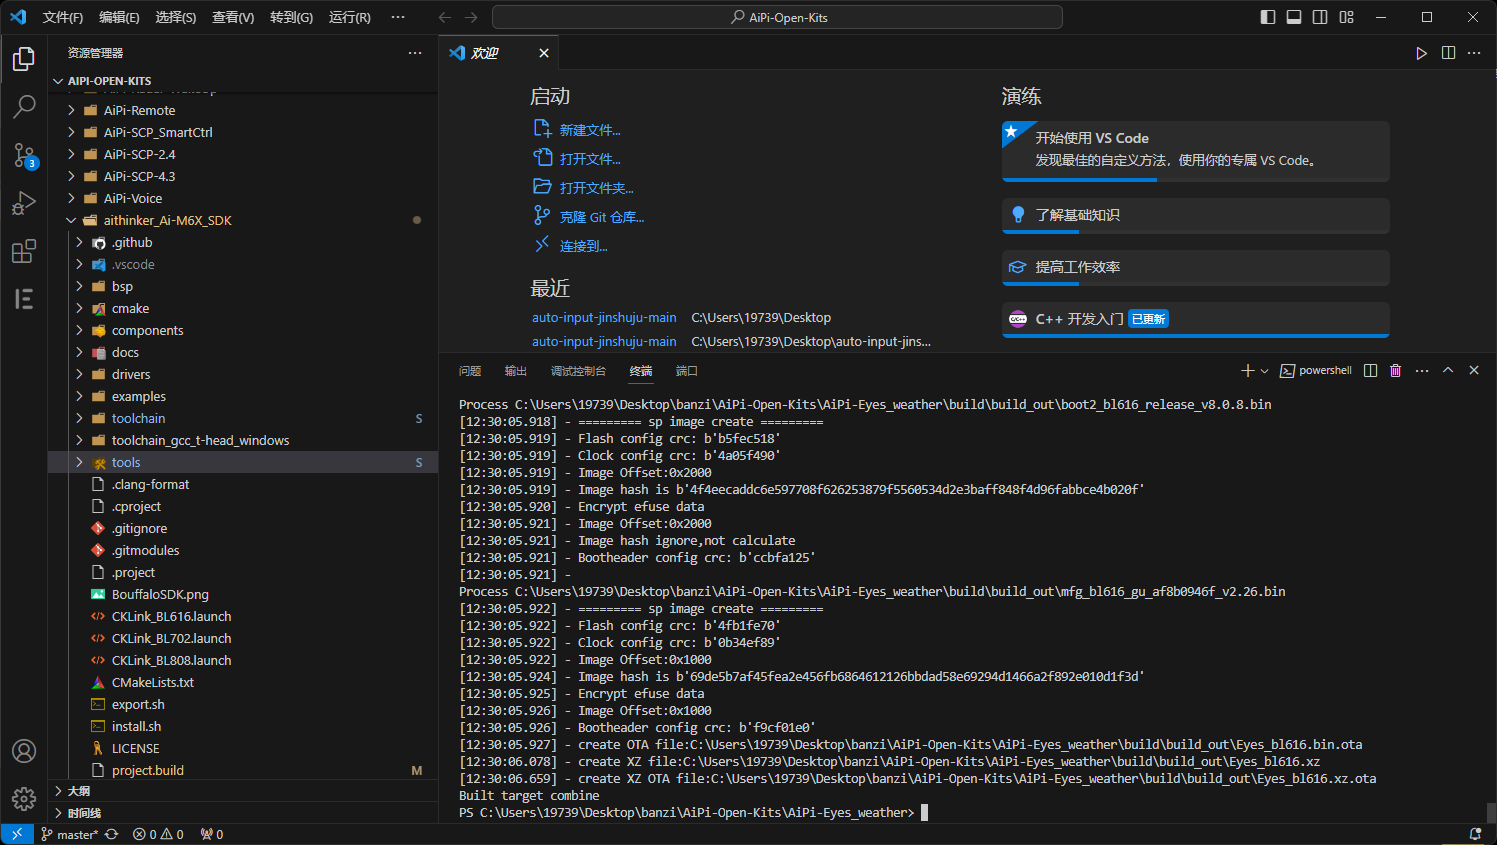Add a new terminal with plus icon
Viewport: 1497px width, 845px height.
[1247, 370]
